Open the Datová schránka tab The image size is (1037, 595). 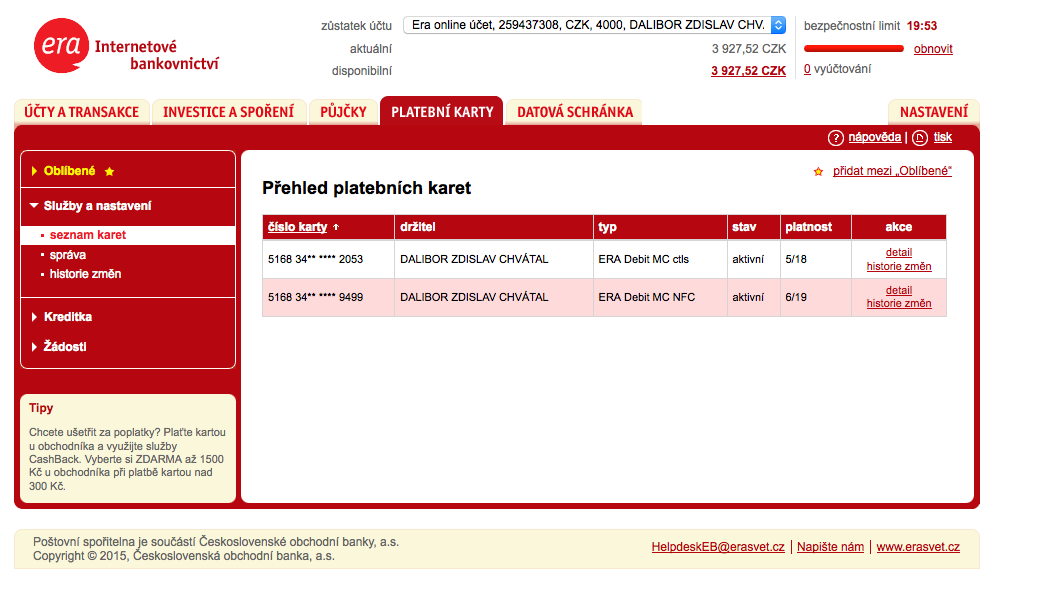pos(575,112)
